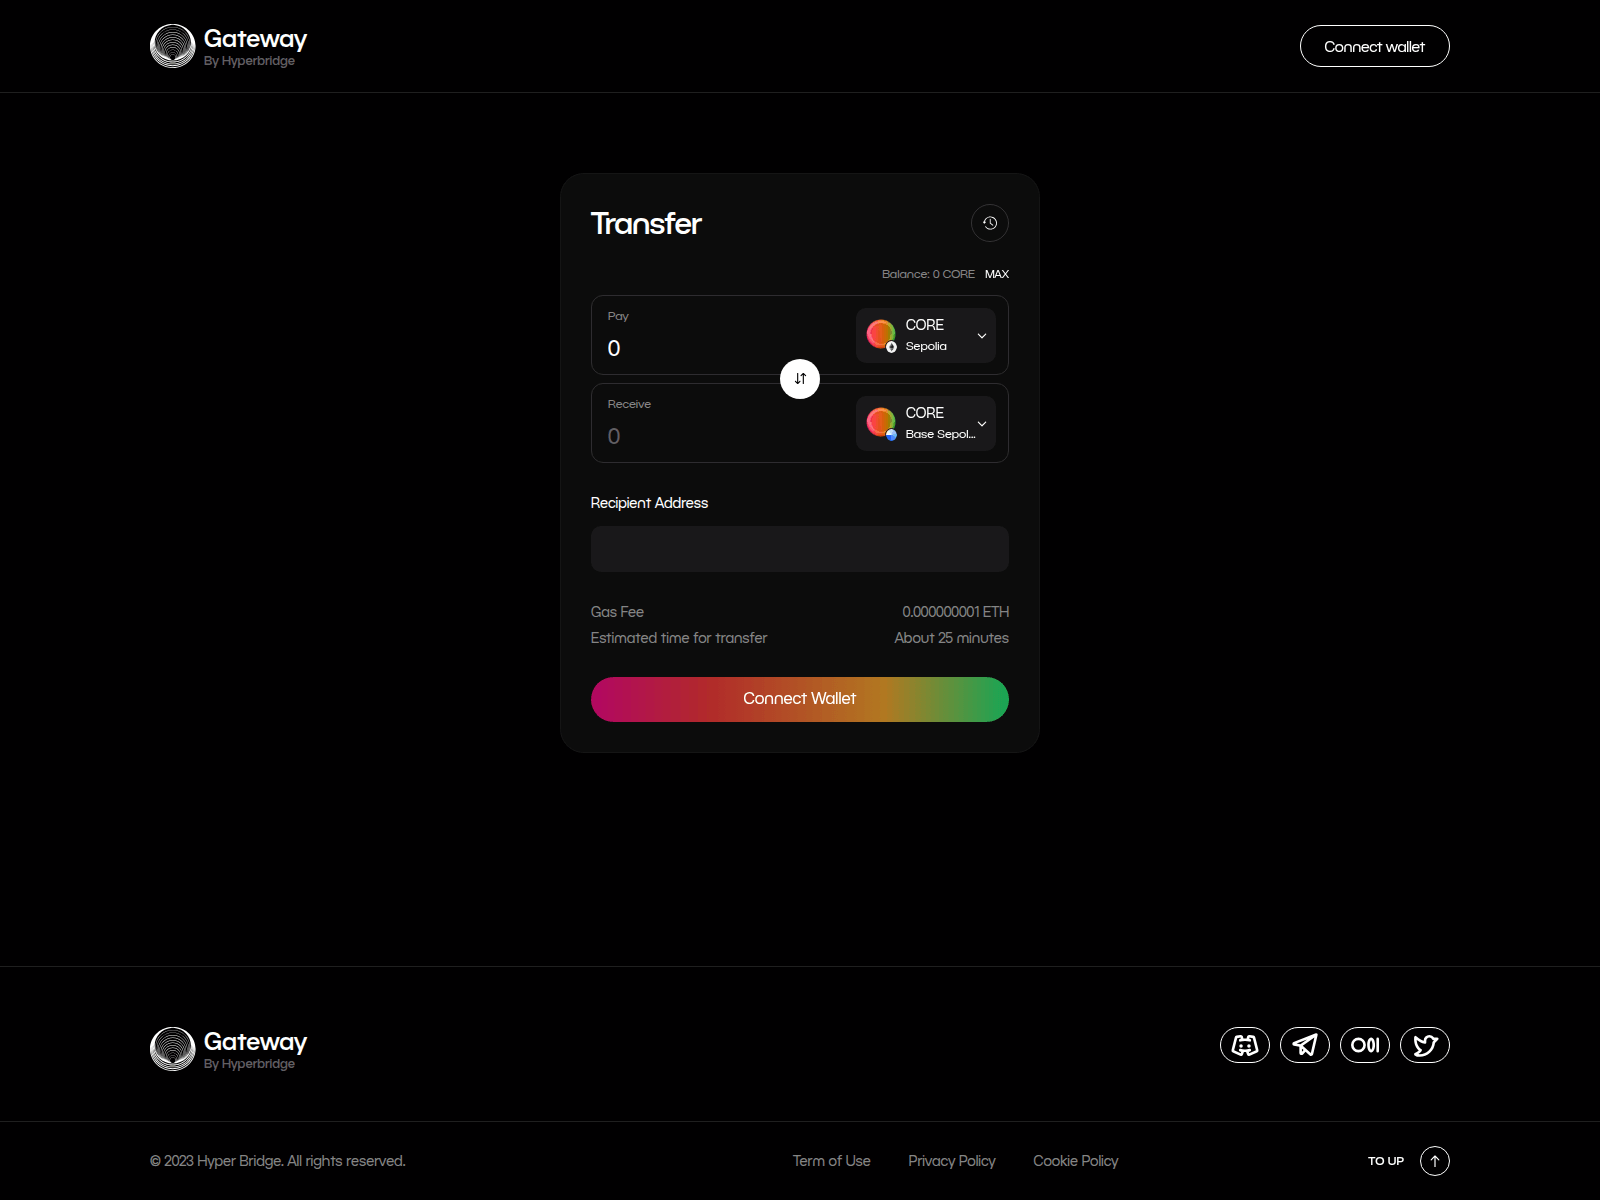Image resolution: width=1600 pixels, height=1200 pixels.
Task: Click 'By Hyperbridge' text in the header
Action: coord(249,61)
